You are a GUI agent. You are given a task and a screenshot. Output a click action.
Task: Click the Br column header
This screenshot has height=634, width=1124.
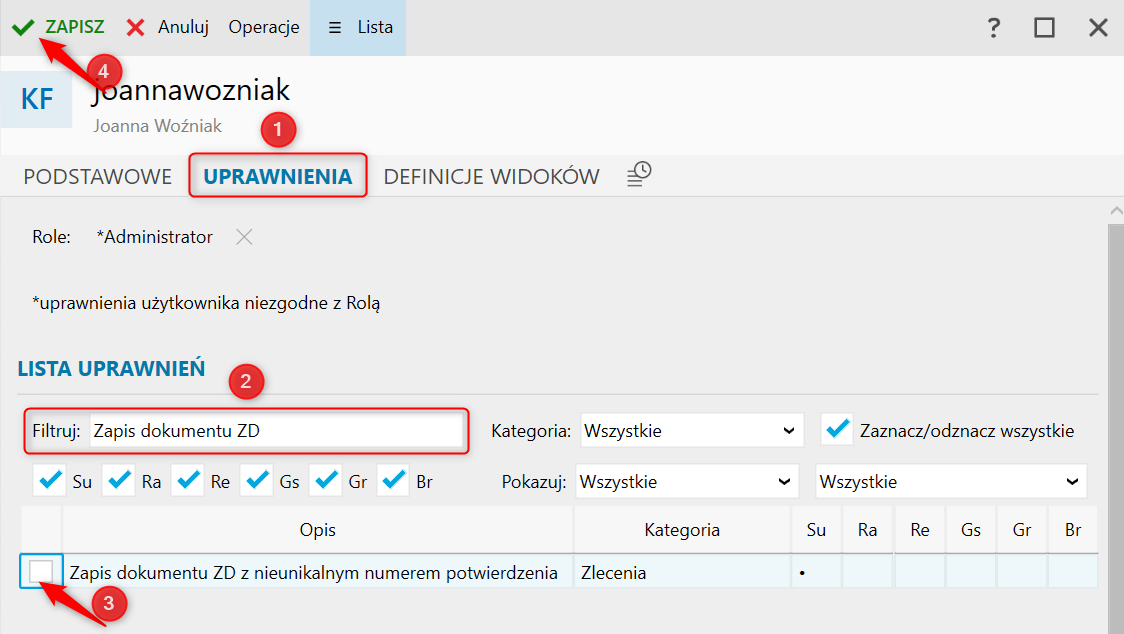pyautogui.click(x=1072, y=530)
